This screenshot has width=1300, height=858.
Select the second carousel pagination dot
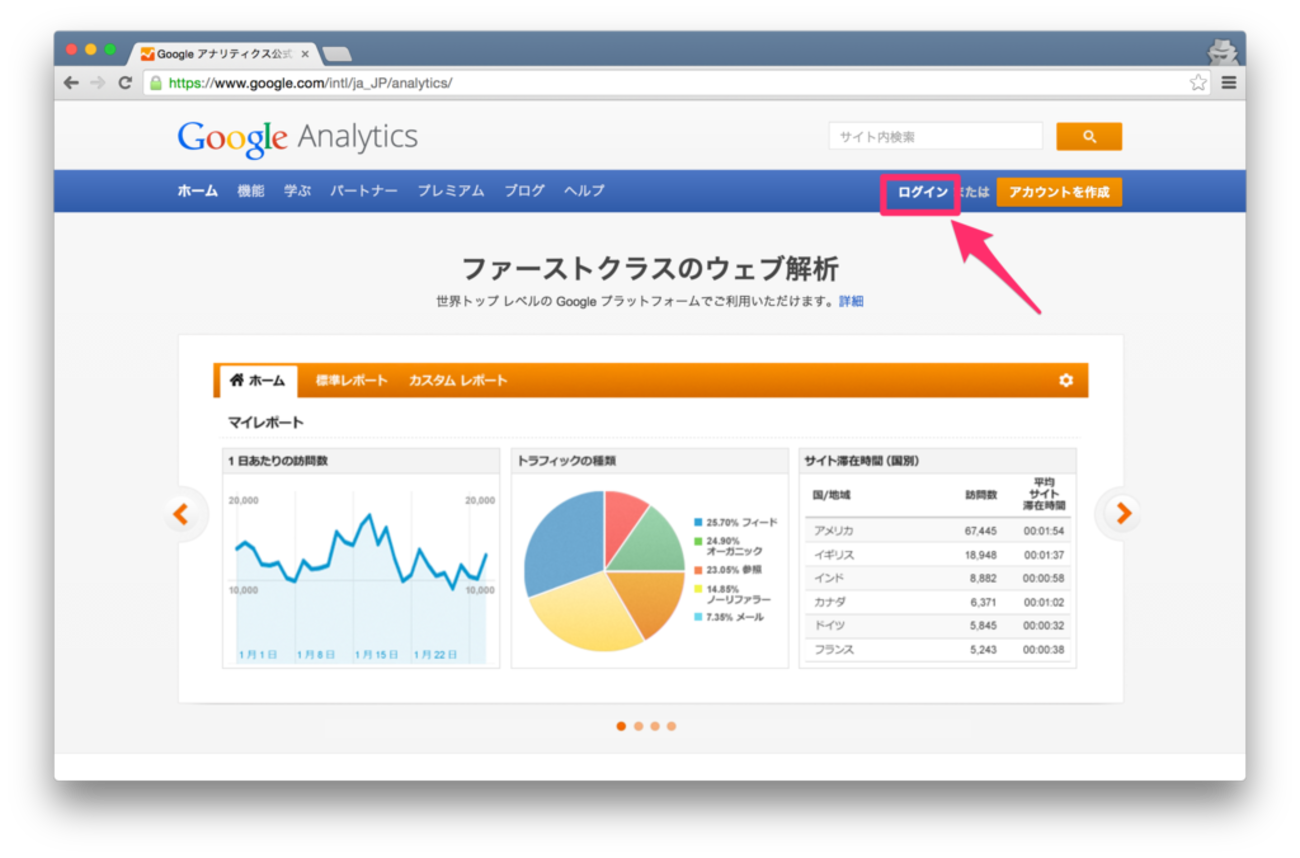[638, 726]
